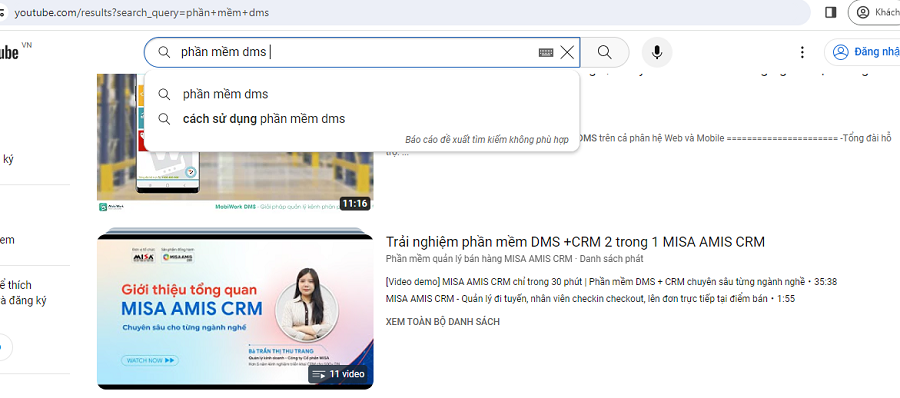Toggle the browser side panel icon
900x398 pixels.
(x=830, y=12)
